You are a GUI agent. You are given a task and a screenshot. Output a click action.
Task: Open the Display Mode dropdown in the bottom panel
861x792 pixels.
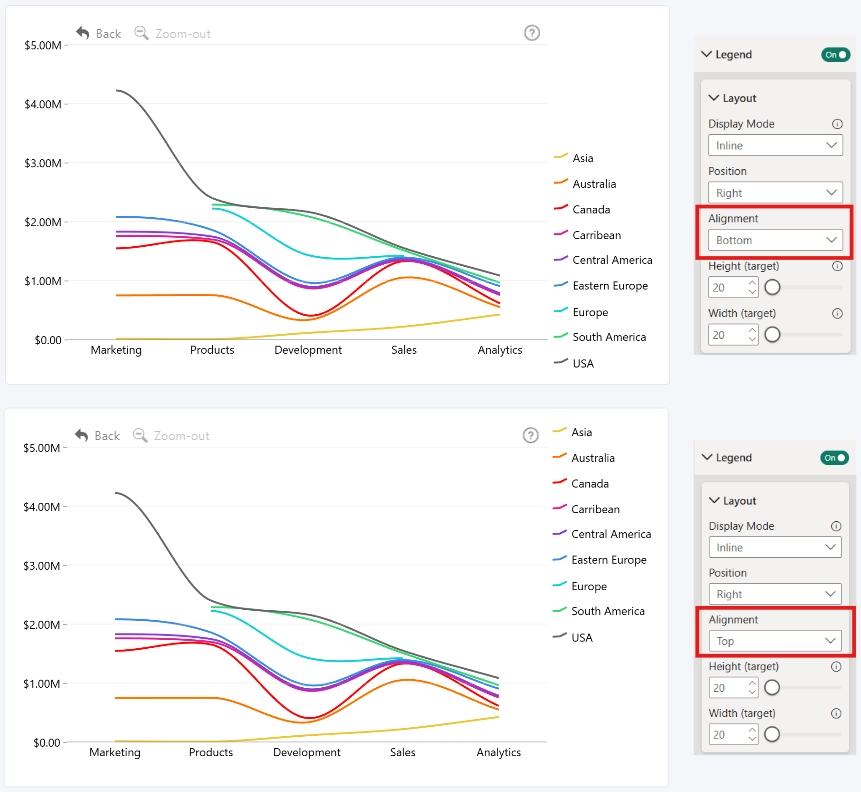[775, 548]
